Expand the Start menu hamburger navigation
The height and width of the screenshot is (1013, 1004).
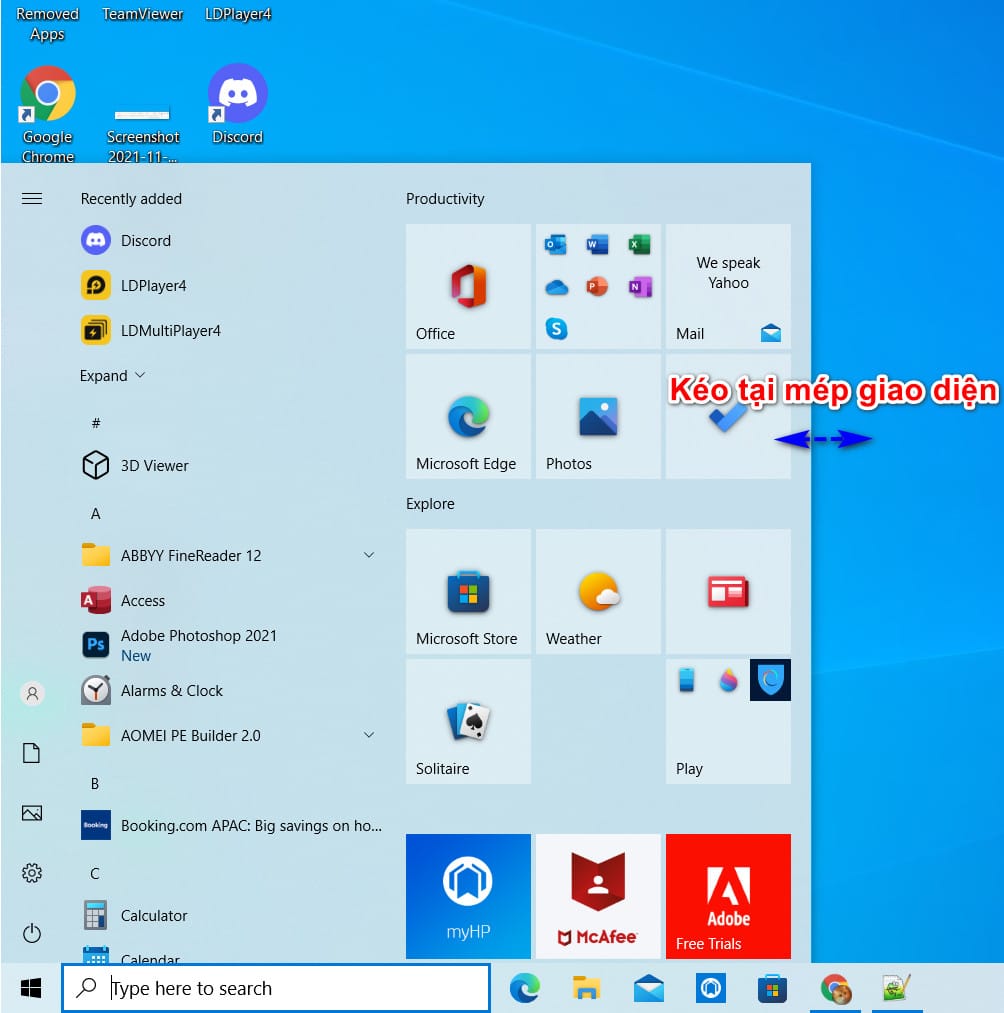pyautogui.click(x=32, y=198)
